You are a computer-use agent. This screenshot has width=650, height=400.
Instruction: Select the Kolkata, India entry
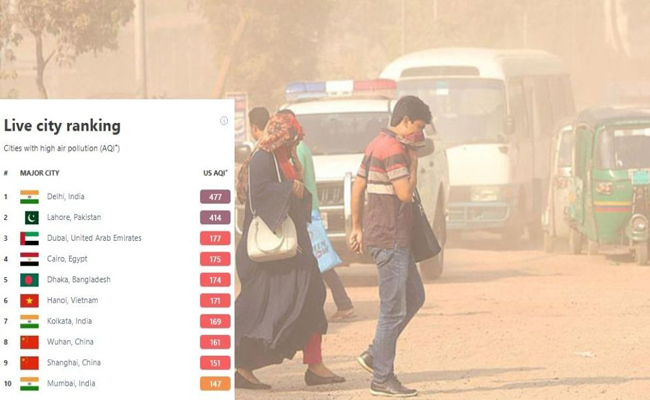[69, 321]
